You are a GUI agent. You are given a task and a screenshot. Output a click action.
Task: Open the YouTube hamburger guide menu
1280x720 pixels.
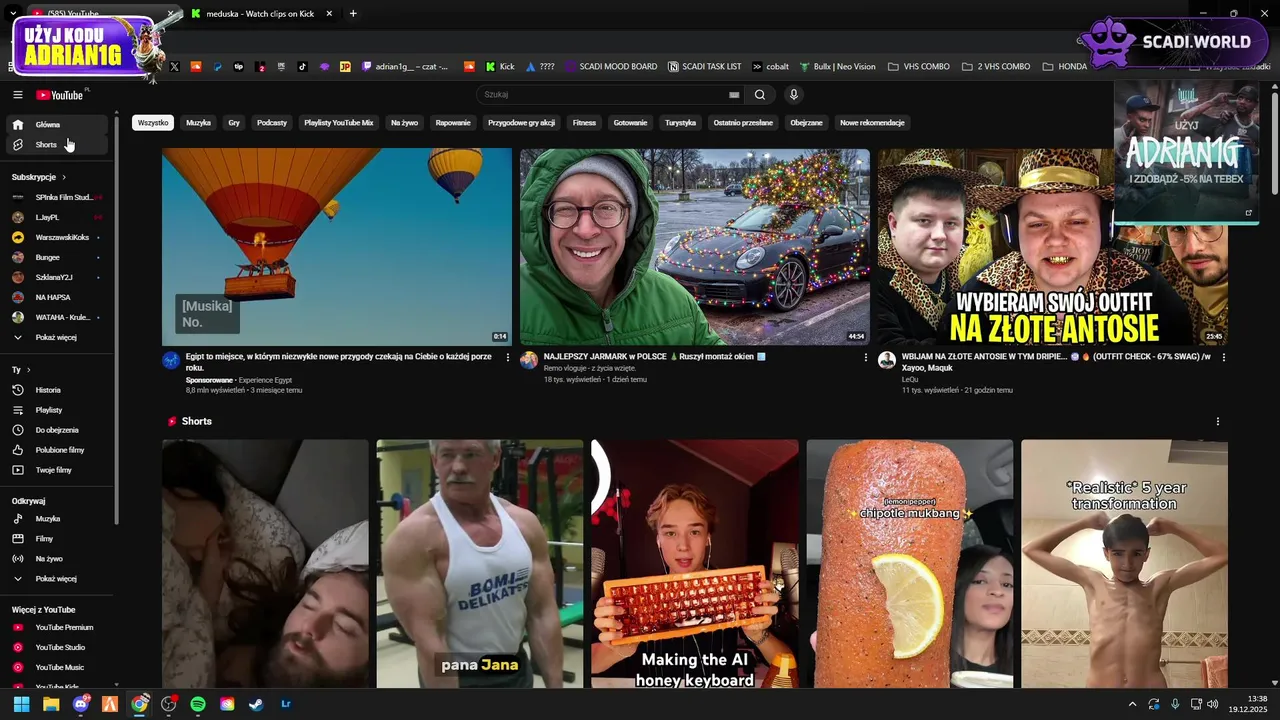pos(17,95)
